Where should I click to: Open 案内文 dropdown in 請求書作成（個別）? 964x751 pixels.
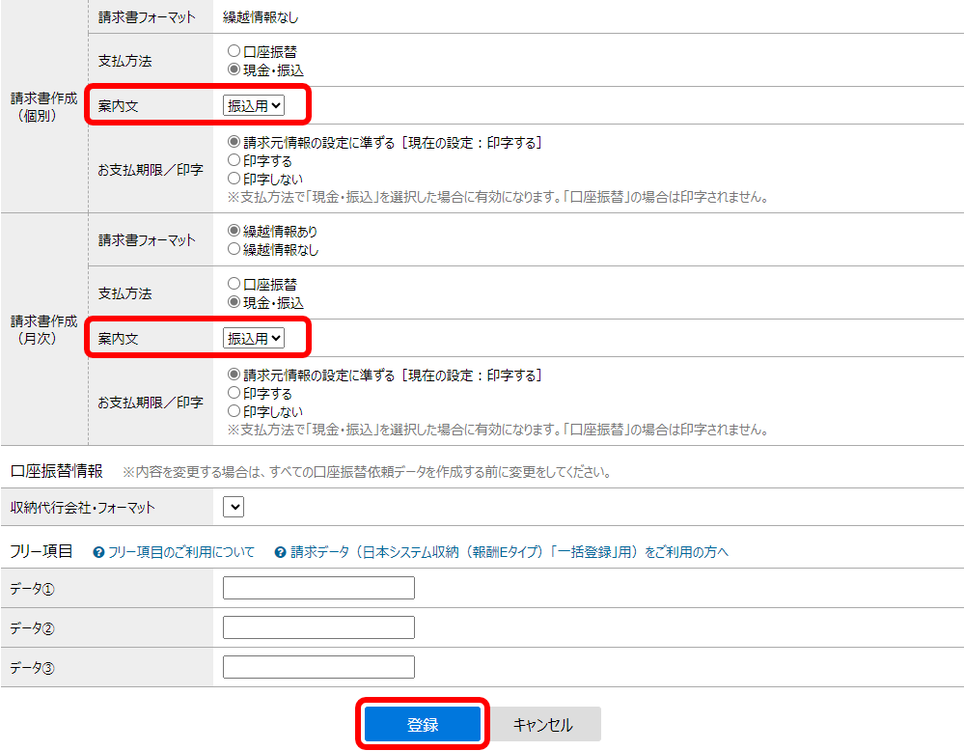pyautogui.click(x=254, y=105)
